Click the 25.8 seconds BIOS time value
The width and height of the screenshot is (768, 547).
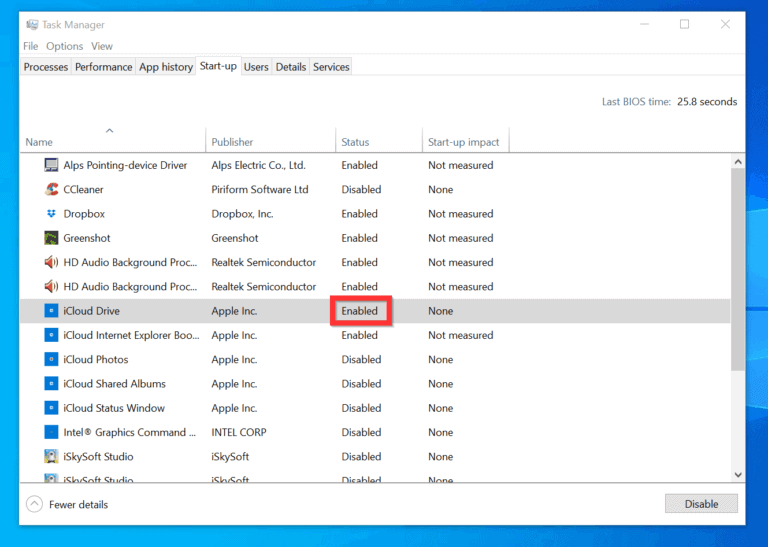(707, 102)
